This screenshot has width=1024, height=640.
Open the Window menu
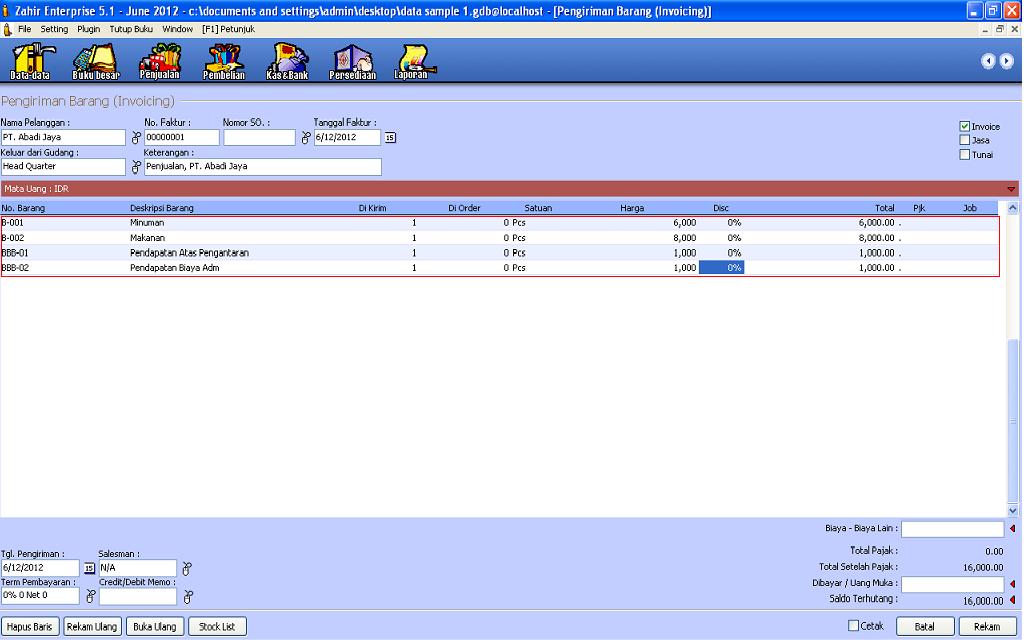pos(178,29)
